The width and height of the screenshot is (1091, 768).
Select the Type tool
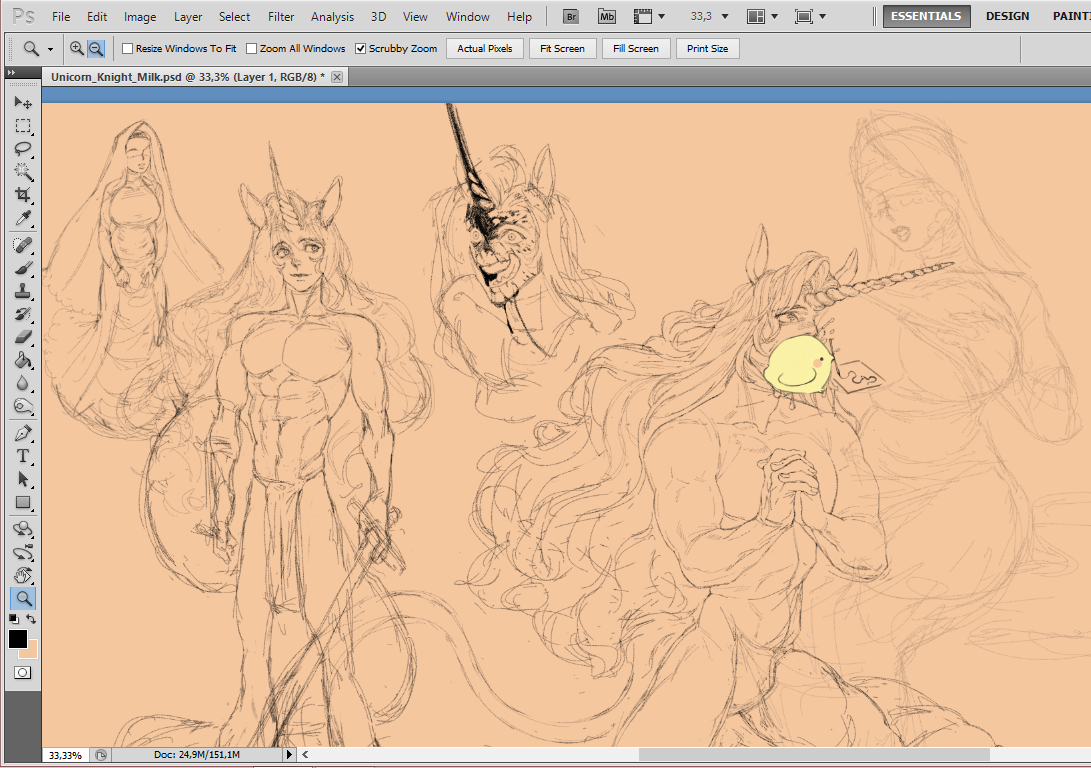point(22,456)
